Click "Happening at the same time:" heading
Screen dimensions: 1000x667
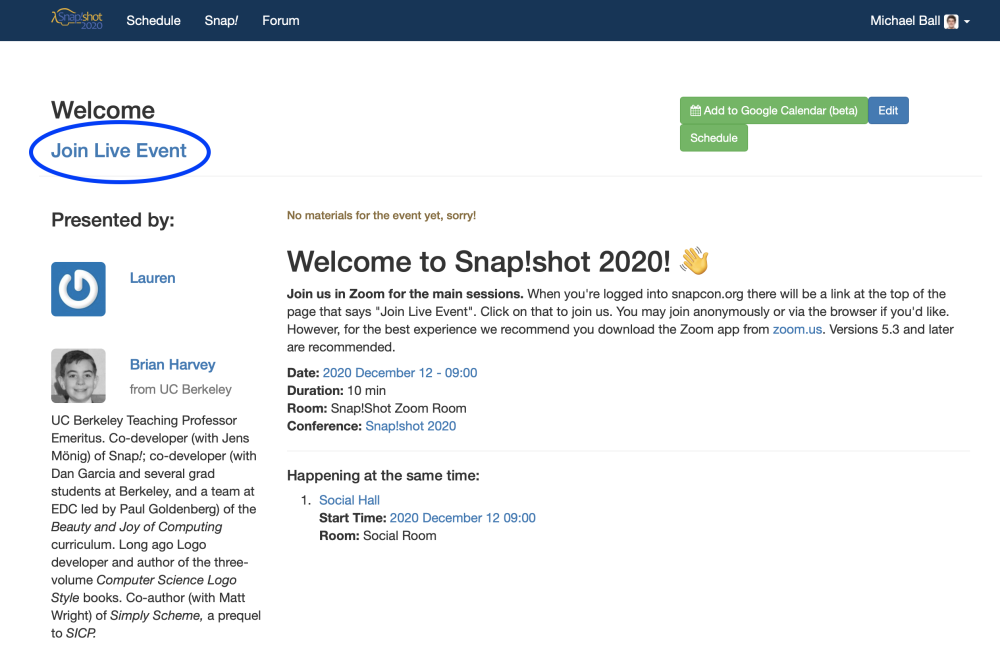(x=383, y=476)
